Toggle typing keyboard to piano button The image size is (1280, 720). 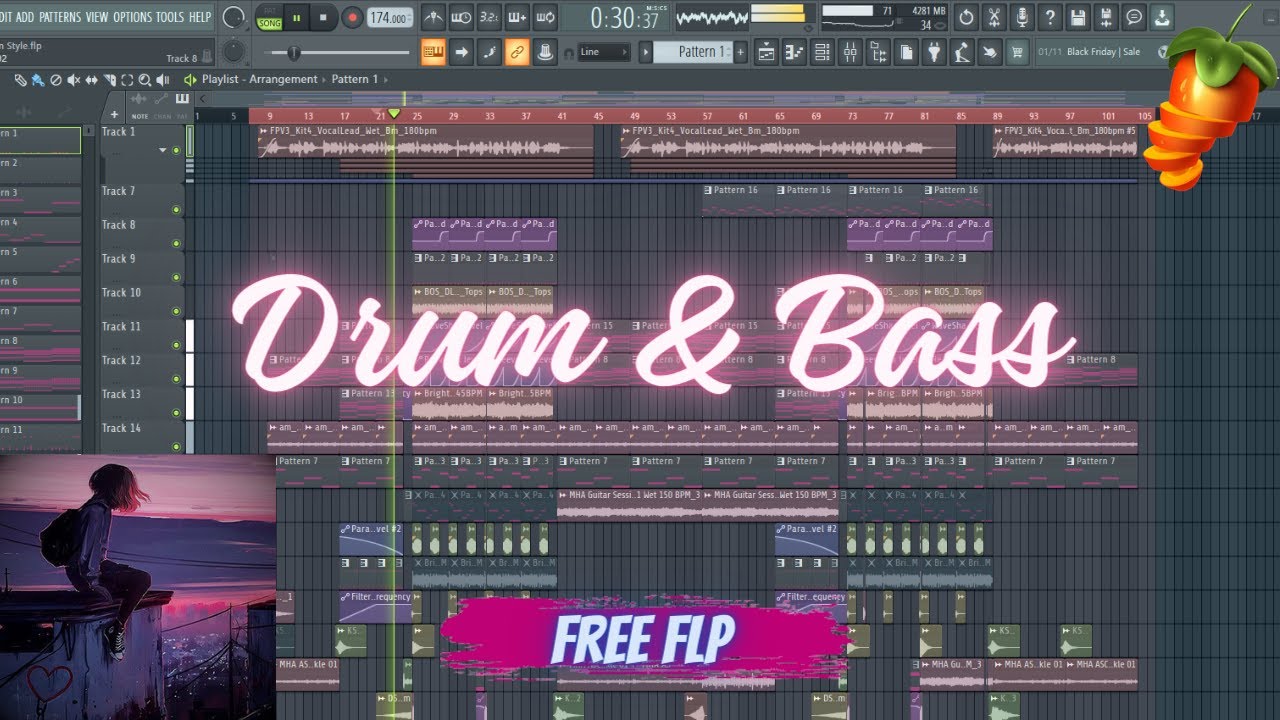point(433,52)
